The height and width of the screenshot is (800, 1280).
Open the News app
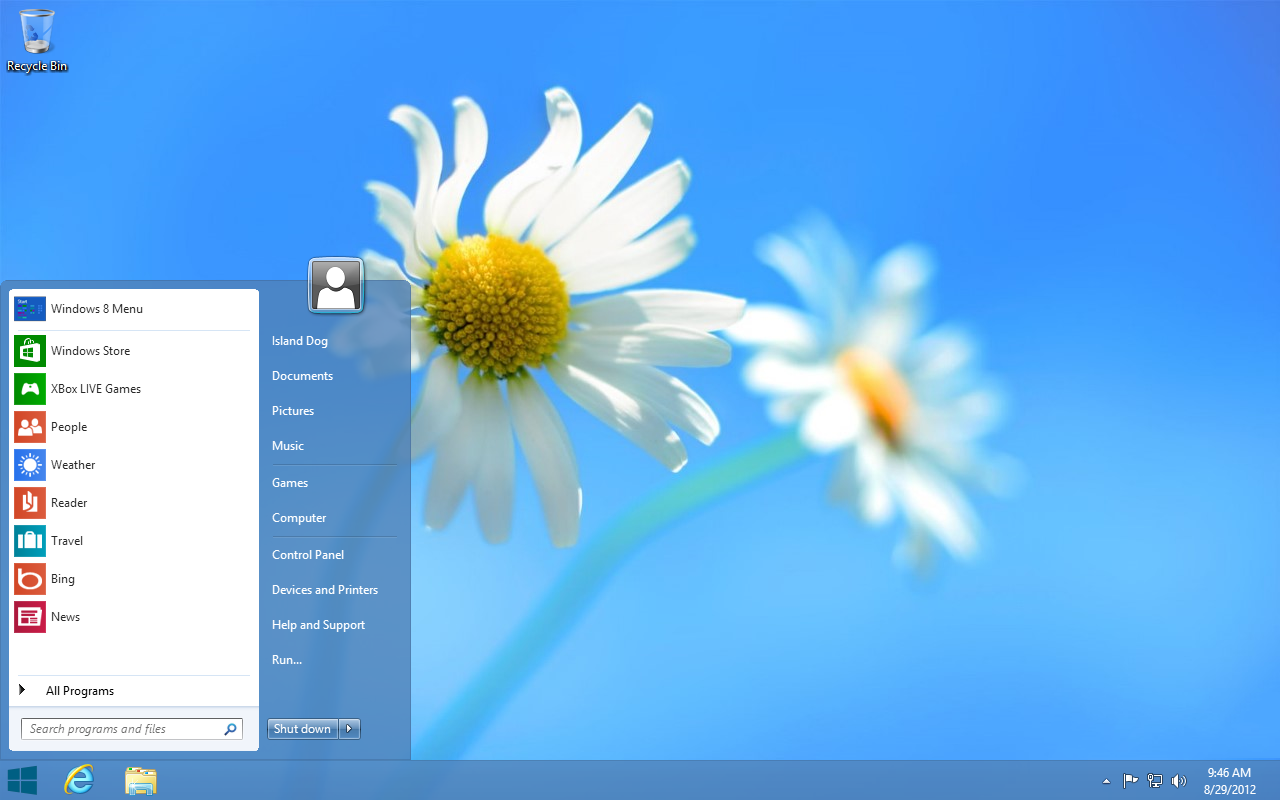(x=65, y=617)
